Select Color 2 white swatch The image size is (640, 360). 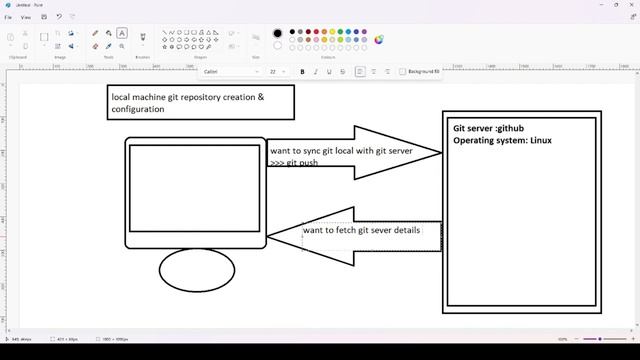click(278, 45)
